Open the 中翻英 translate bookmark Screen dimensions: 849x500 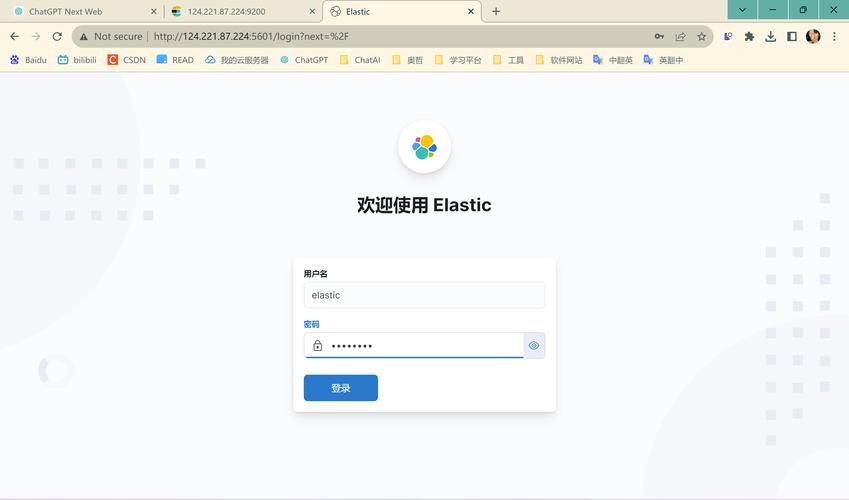point(612,60)
